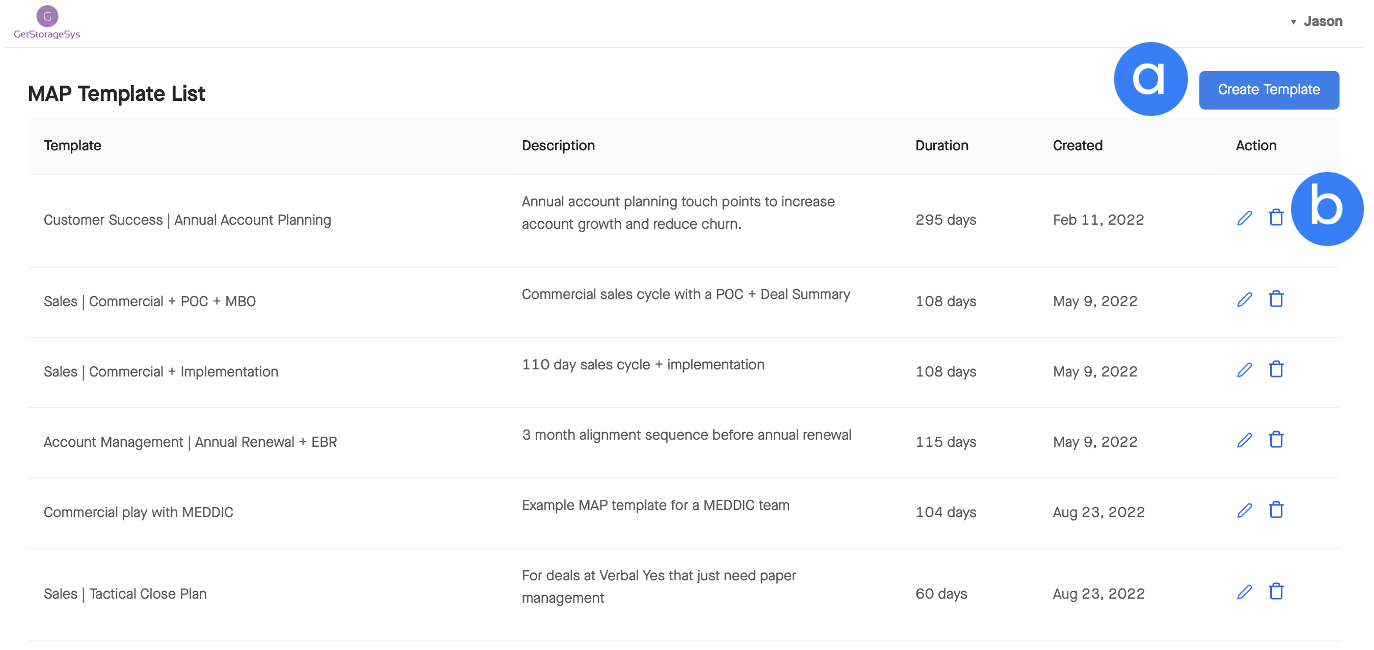Edit the Account Management Annual Renewal template
Screen dimensions: 1374x650
pyautogui.click(x=1244, y=440)
